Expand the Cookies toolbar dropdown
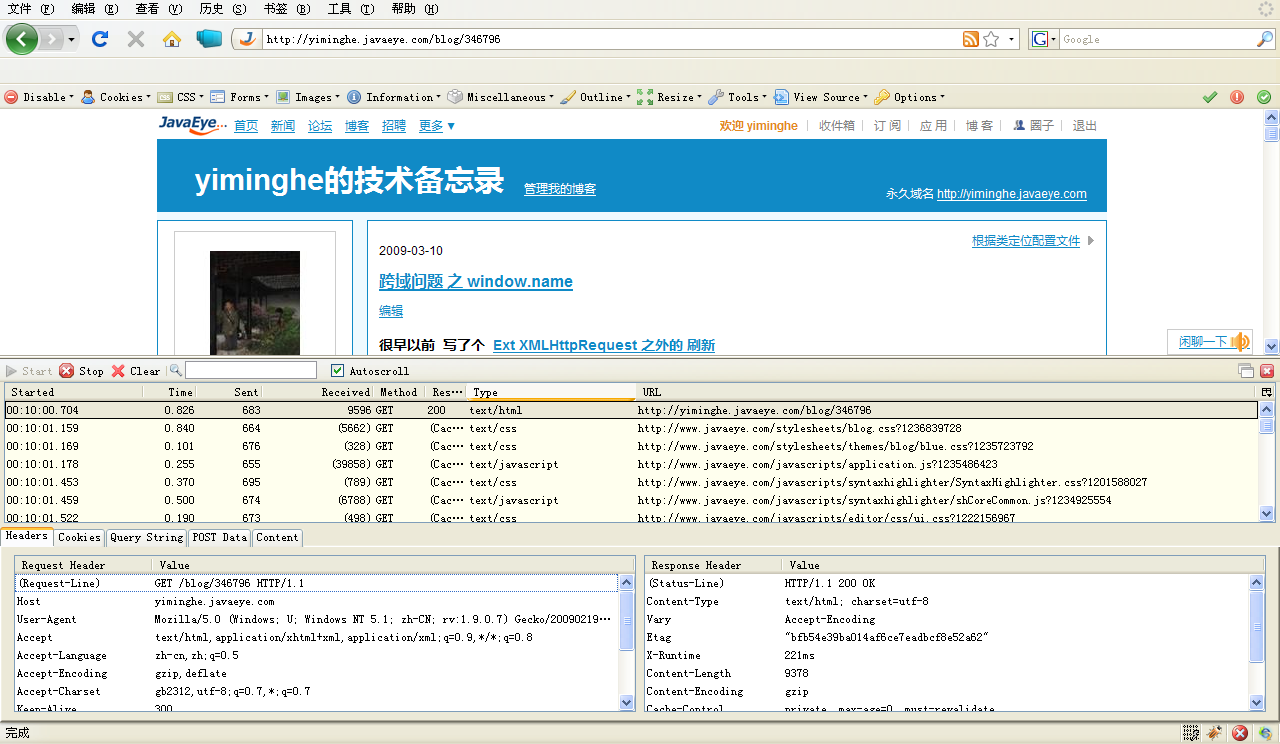This screenshot has width=1280, height=744. pyautogui.click(x=115, y=97)
